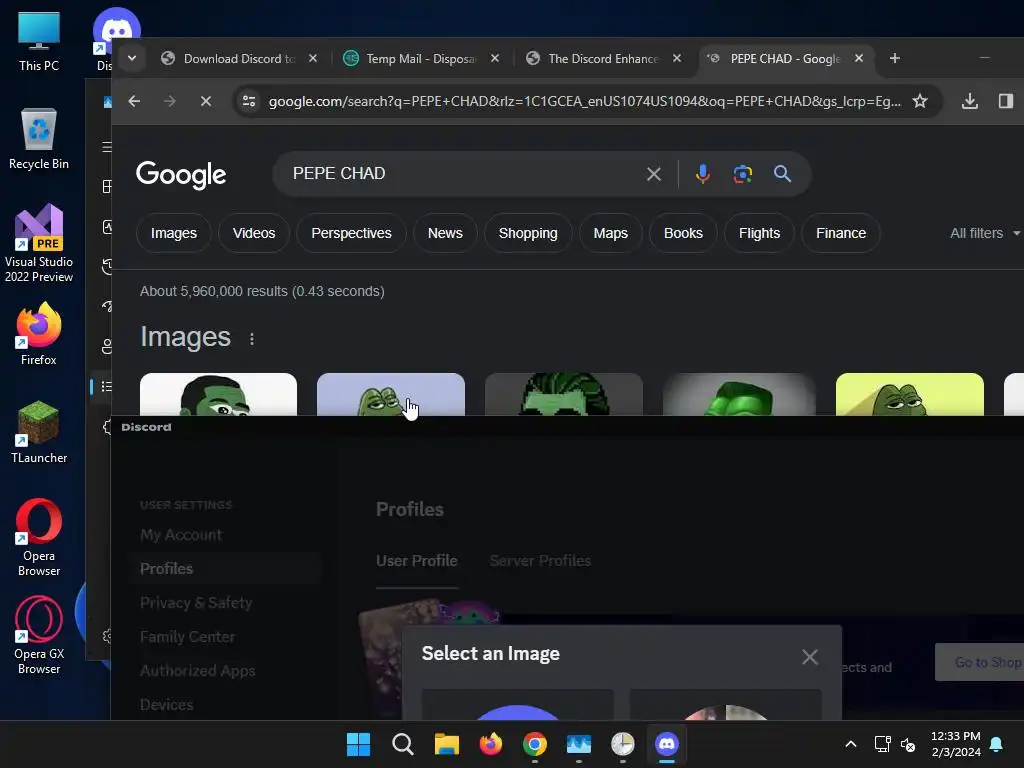
Task: Expand All filters dropdown on Google
Action: pyautogui.click(x=985, y=233)
